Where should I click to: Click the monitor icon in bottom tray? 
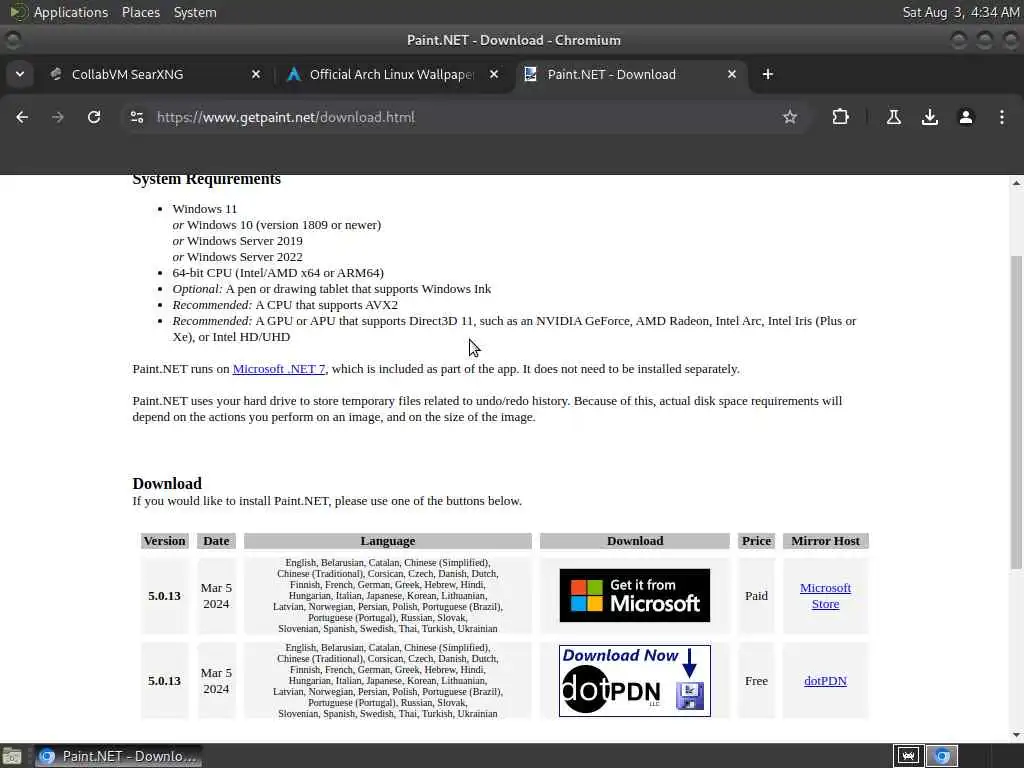[908, 756]
